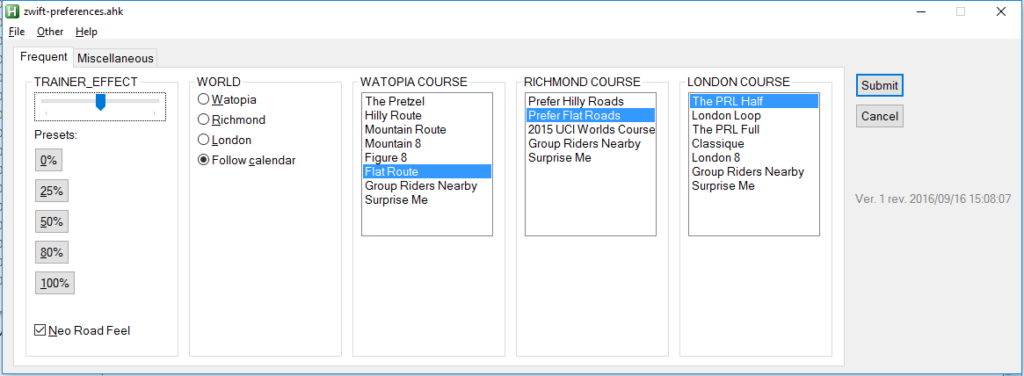Apply the 100% trainer effect preset
This screenshot has width=1024, height=376.
[x=55, y=283]
